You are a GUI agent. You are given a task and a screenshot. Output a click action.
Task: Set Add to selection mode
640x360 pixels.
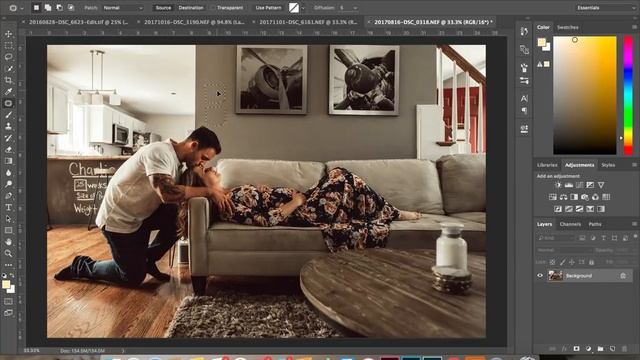tap(48, 8)
